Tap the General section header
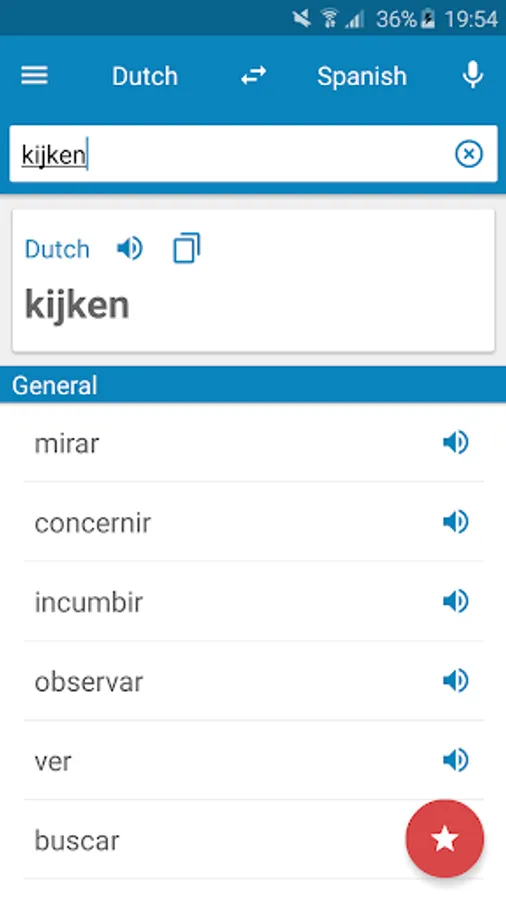Screen dimensions: 506x900 [253, 385]
